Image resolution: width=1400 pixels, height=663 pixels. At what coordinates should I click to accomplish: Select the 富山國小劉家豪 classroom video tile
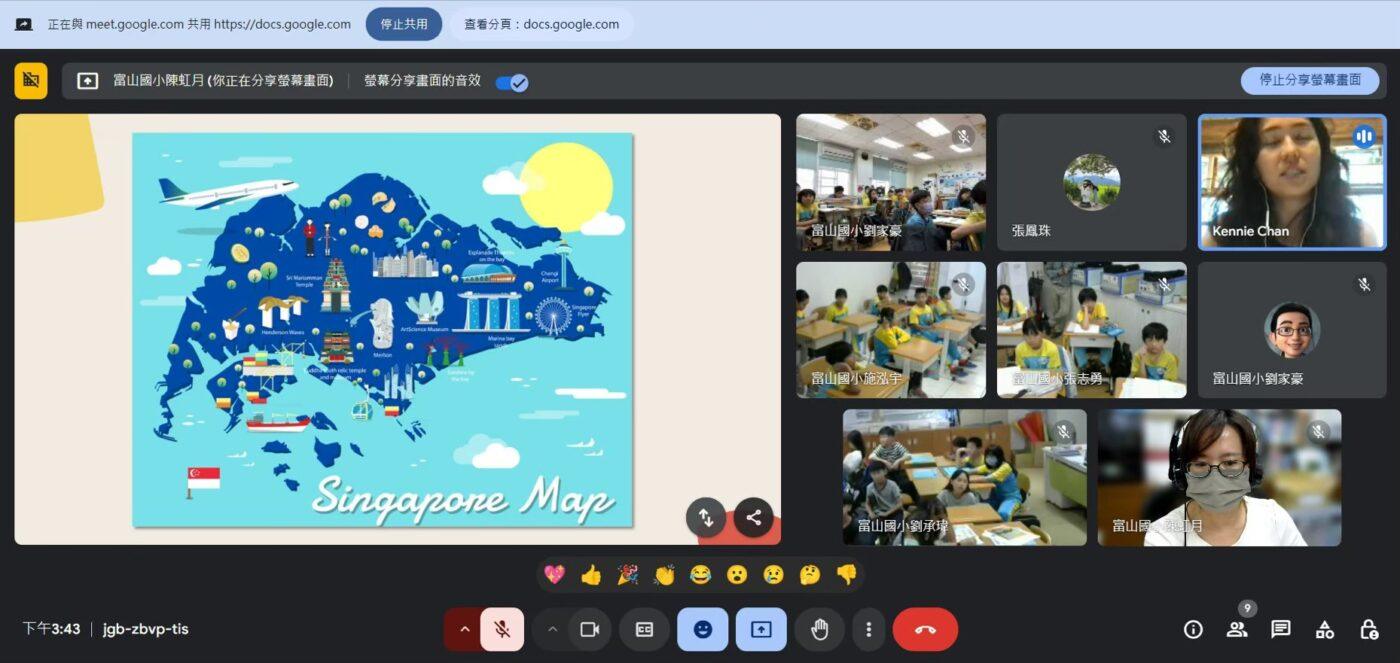[891, 182]
